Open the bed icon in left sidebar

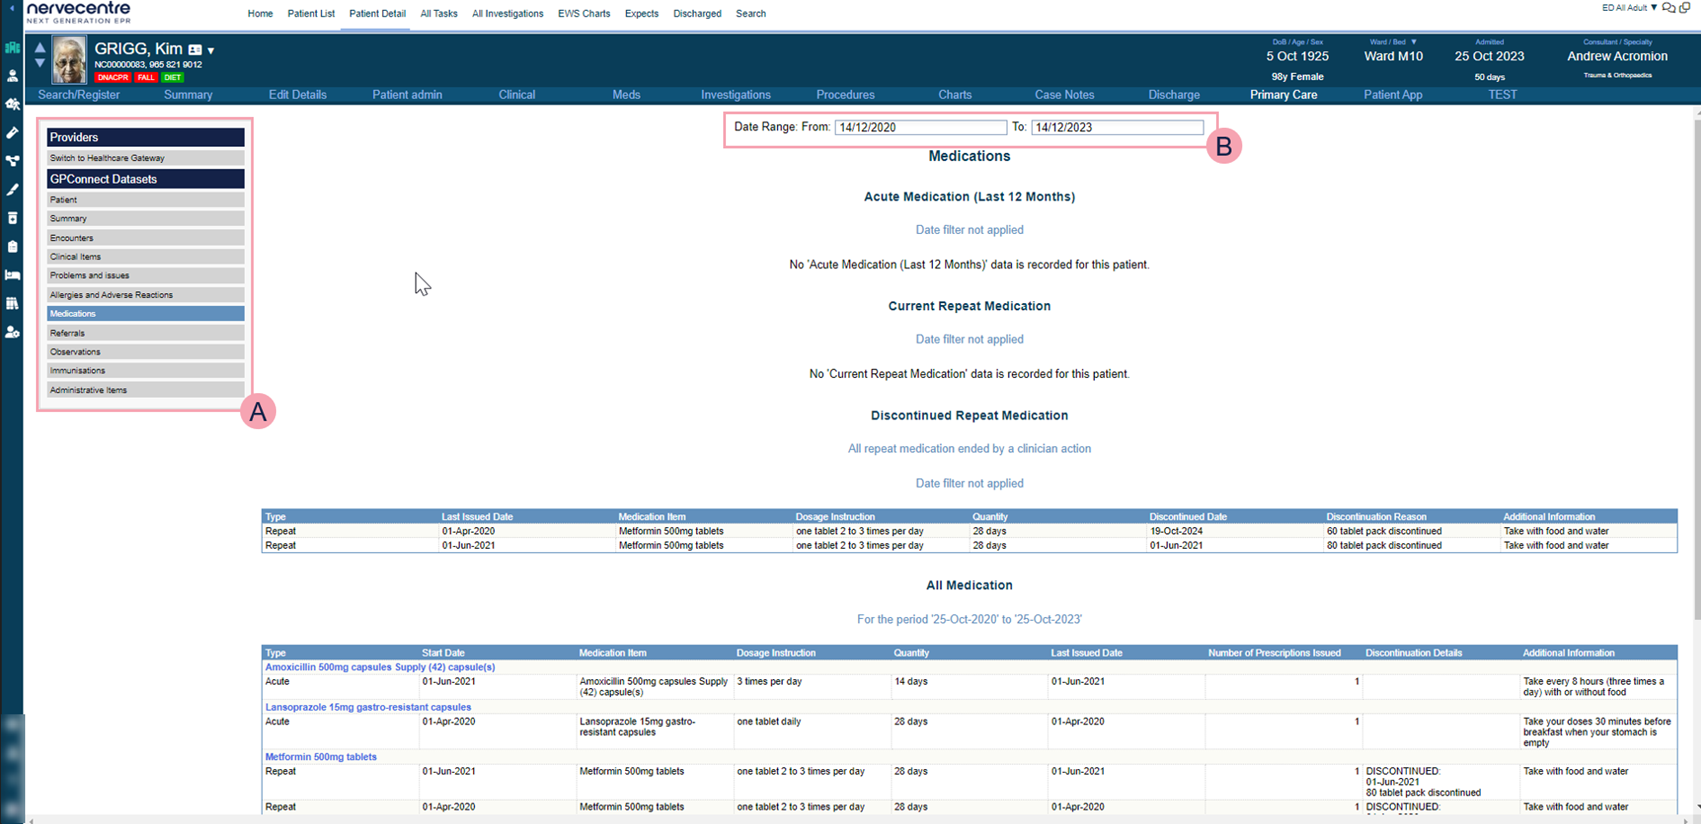coord(12,275)
